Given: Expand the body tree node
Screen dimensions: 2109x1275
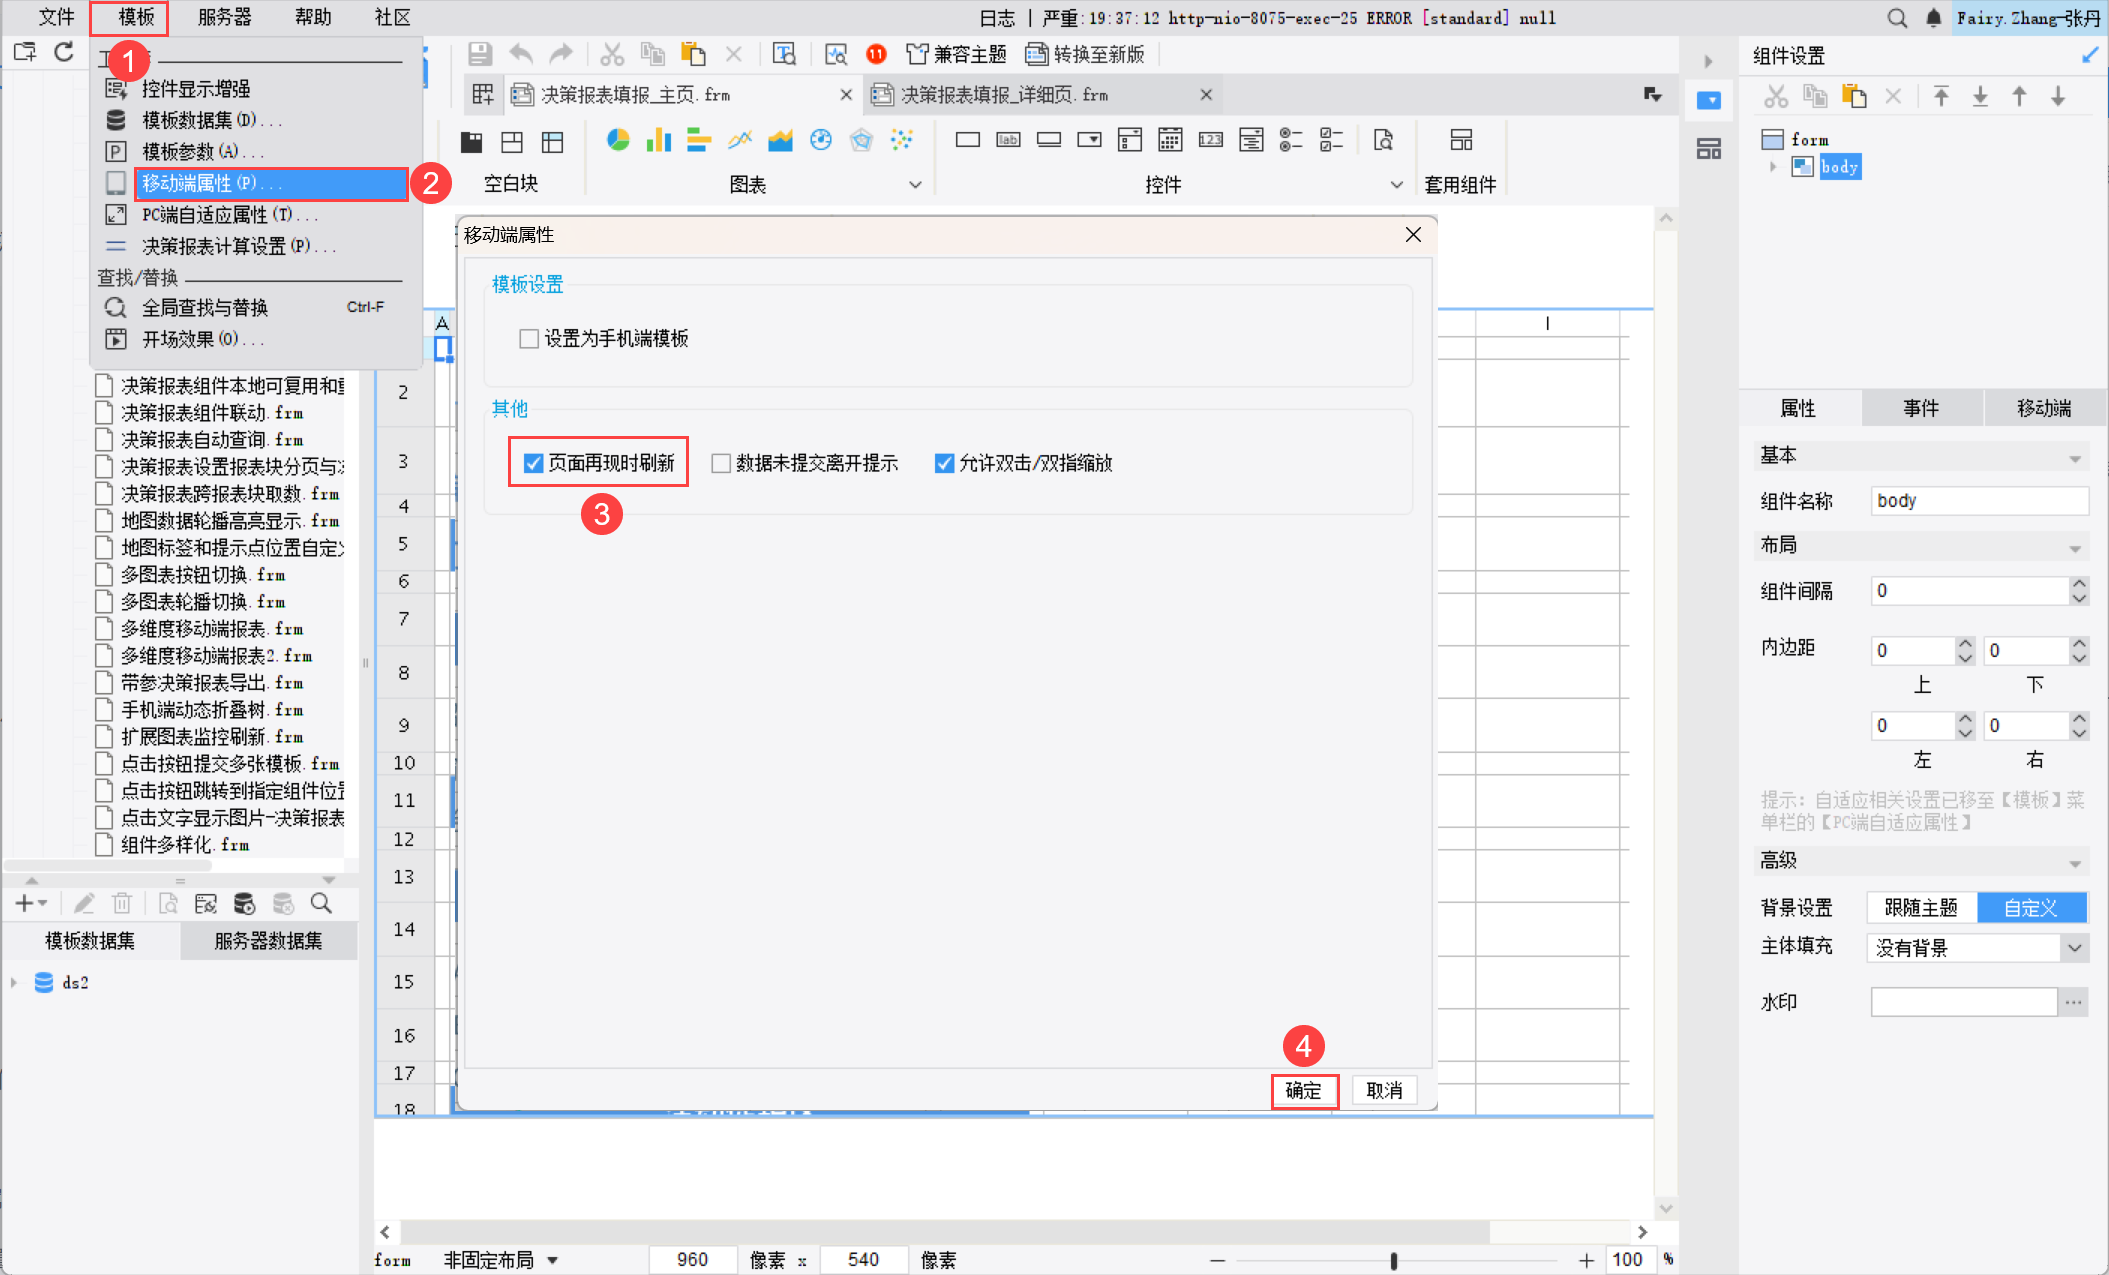Looking at the screenshot, I should (1773, 166).
